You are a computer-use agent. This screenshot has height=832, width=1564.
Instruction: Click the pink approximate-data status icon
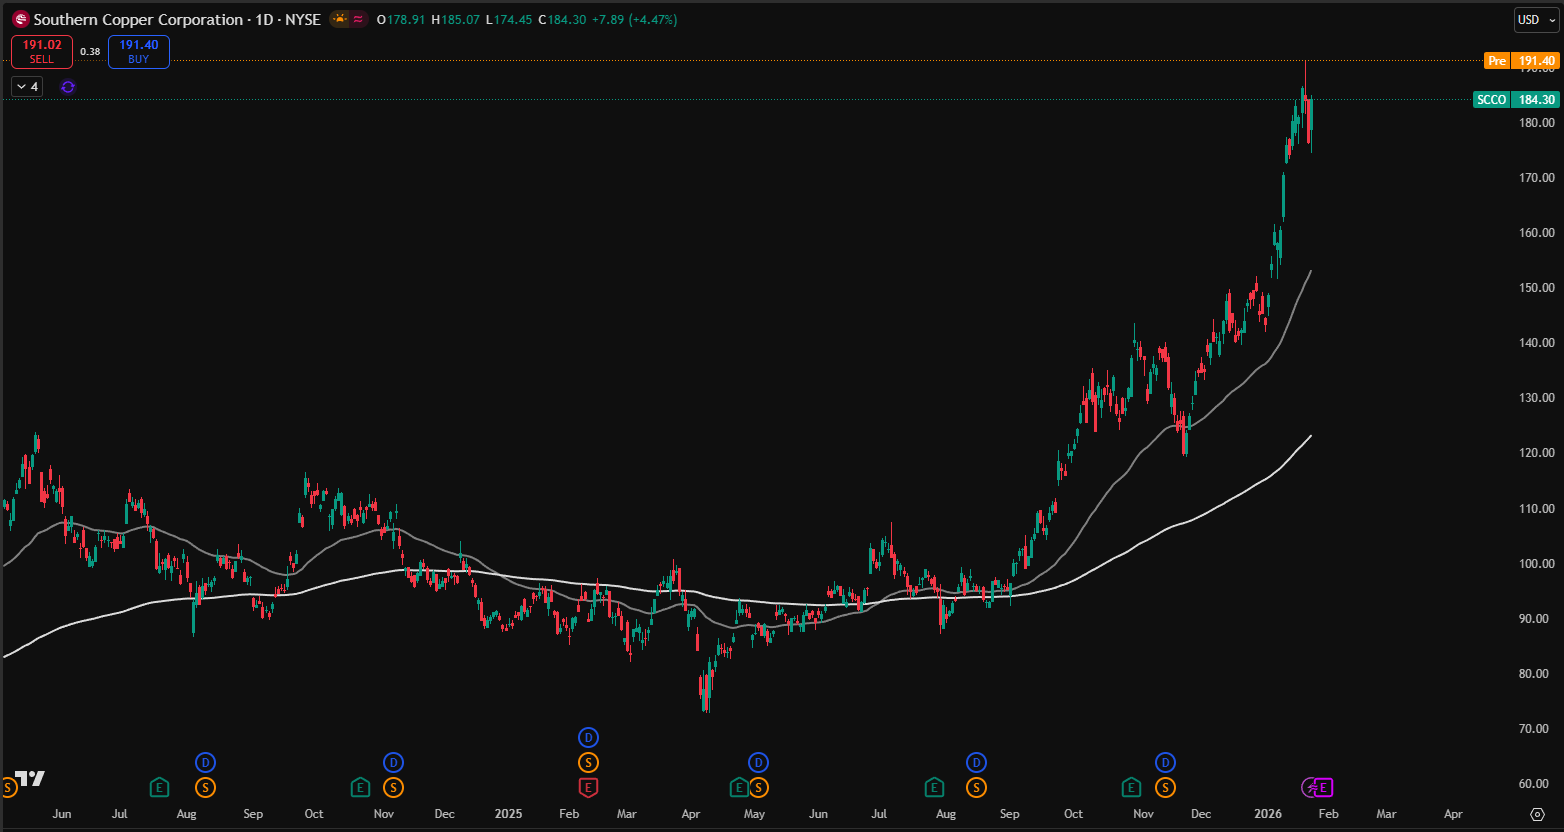point(358,19)
